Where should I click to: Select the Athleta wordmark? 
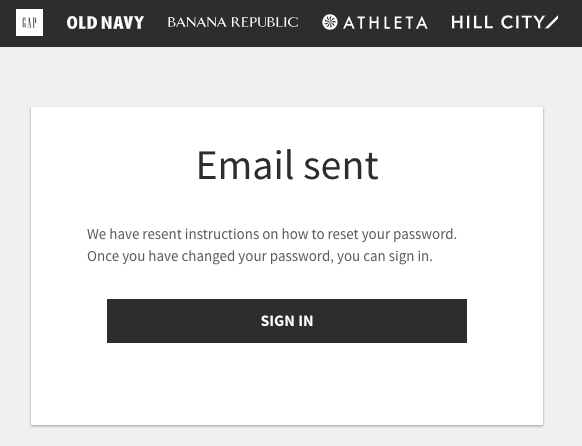tap(385, 23)
